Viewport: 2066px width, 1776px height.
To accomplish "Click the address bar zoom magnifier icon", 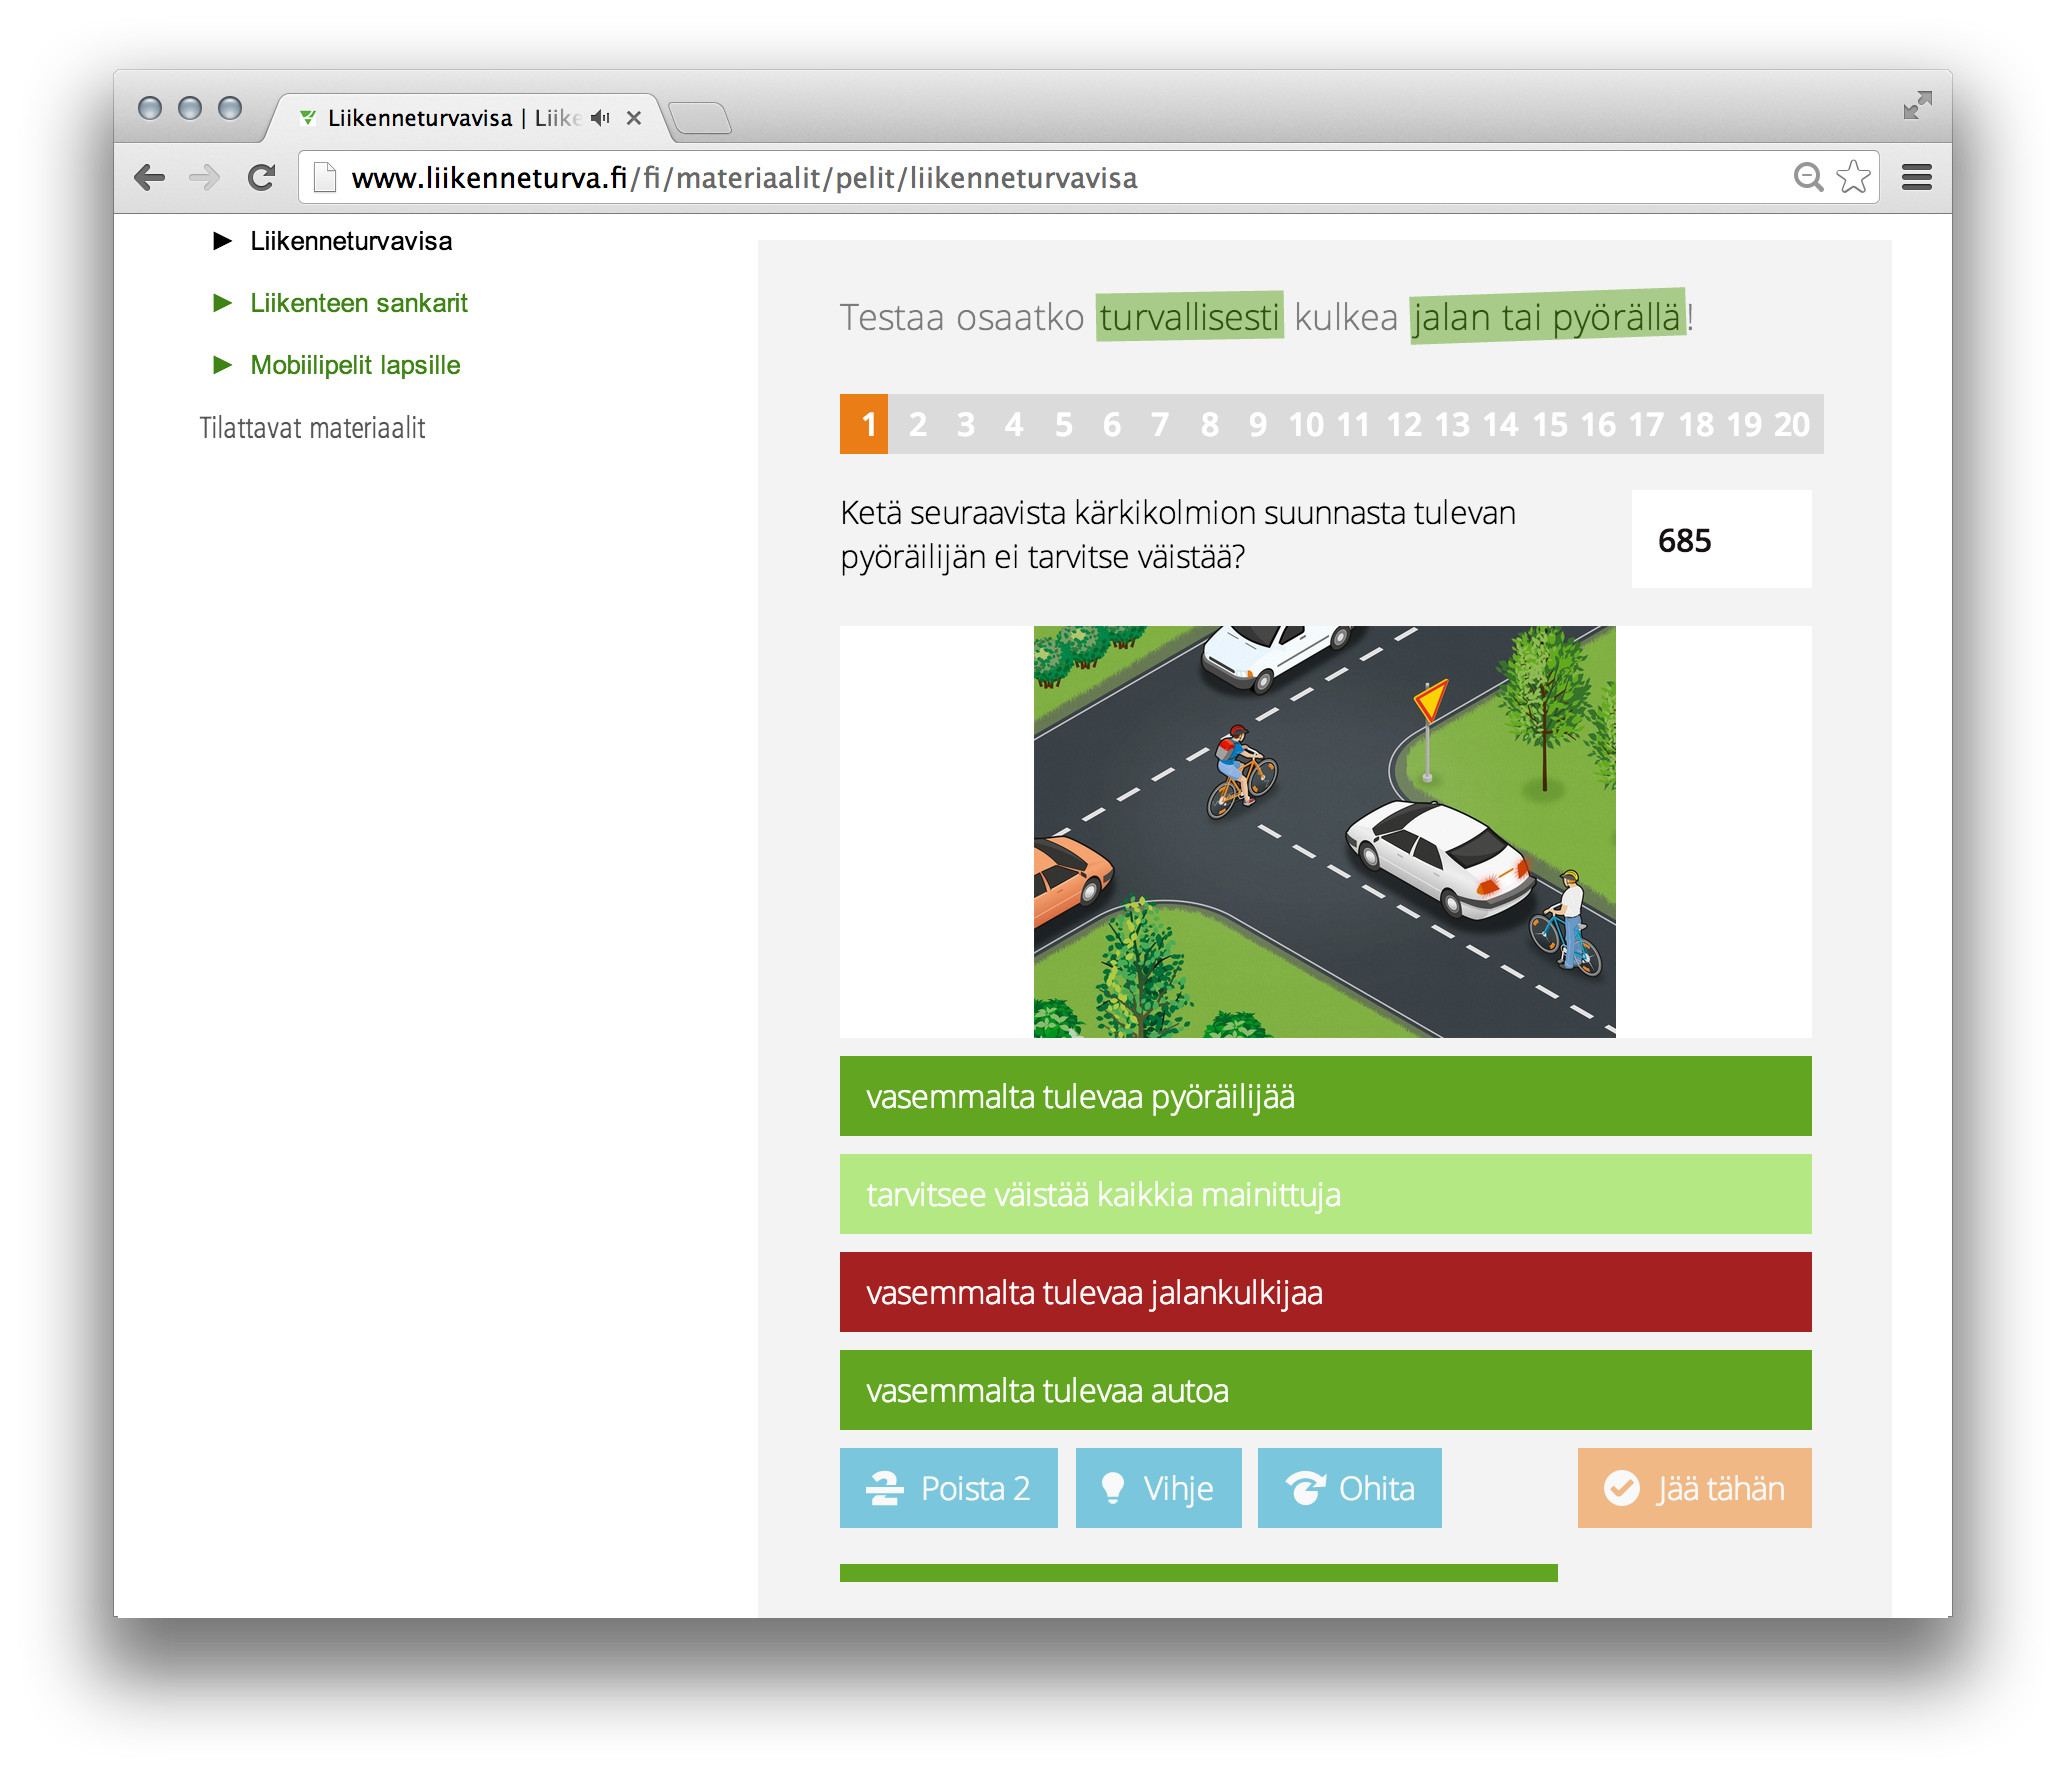I will pyautogui.click(x=1807, y=178).
